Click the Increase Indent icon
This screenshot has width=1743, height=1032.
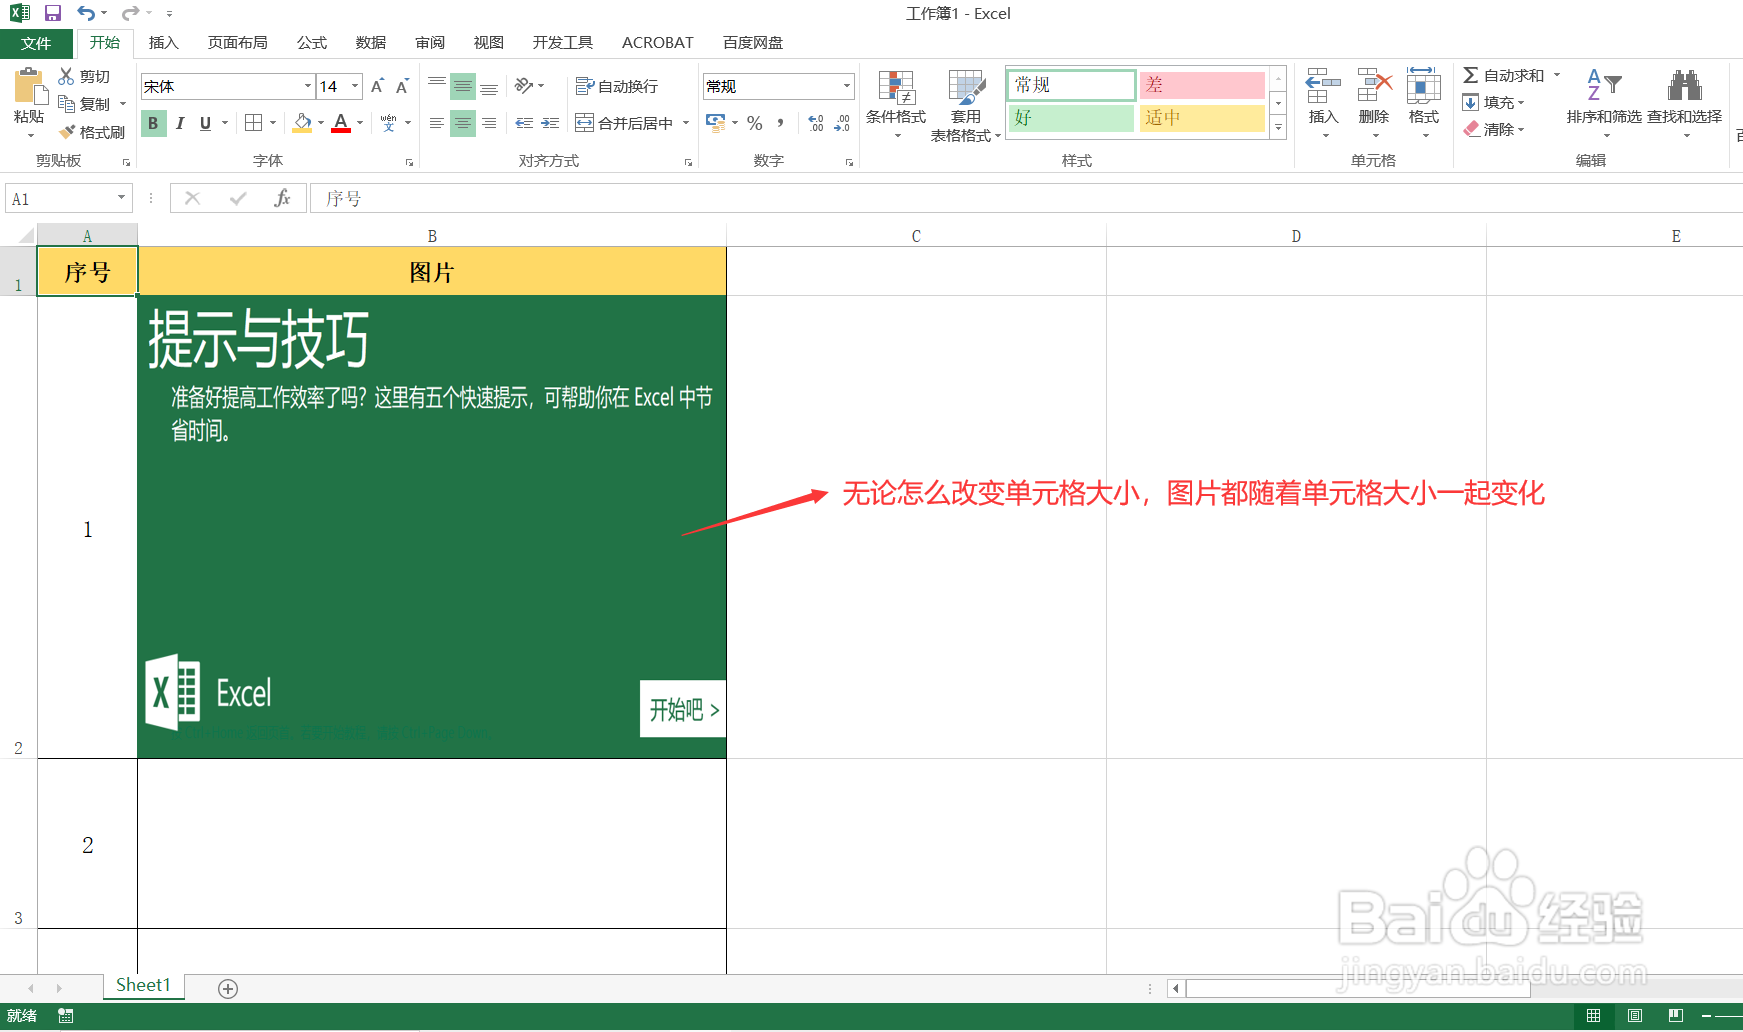[550, 123]
